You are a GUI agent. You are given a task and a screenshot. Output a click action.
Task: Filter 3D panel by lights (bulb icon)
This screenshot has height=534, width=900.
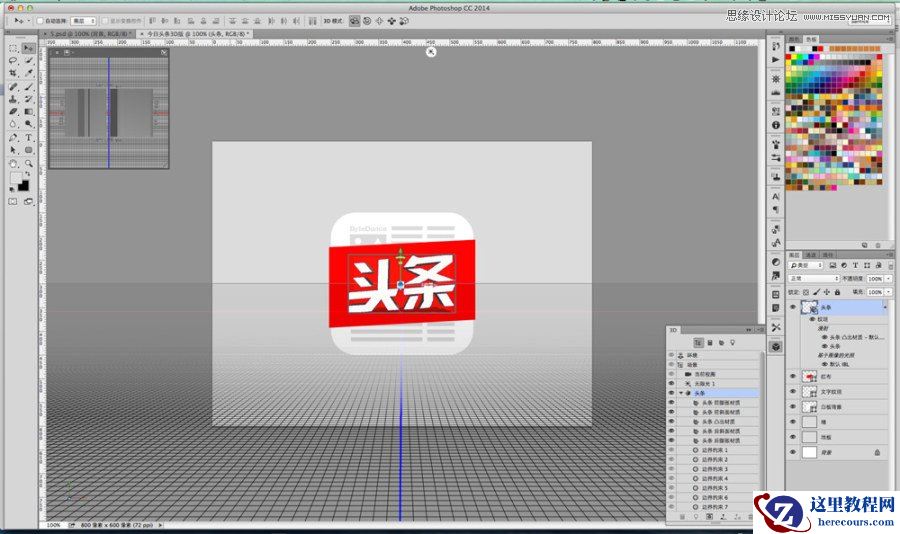click(732, 343)
